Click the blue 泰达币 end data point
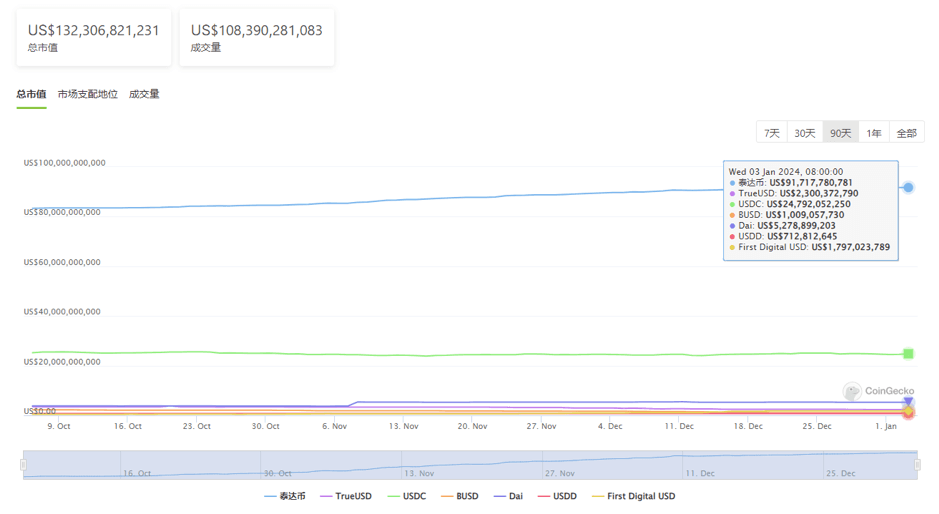Image resolution: width=939 pixels, height=514 pixels. tap(909, 187)
